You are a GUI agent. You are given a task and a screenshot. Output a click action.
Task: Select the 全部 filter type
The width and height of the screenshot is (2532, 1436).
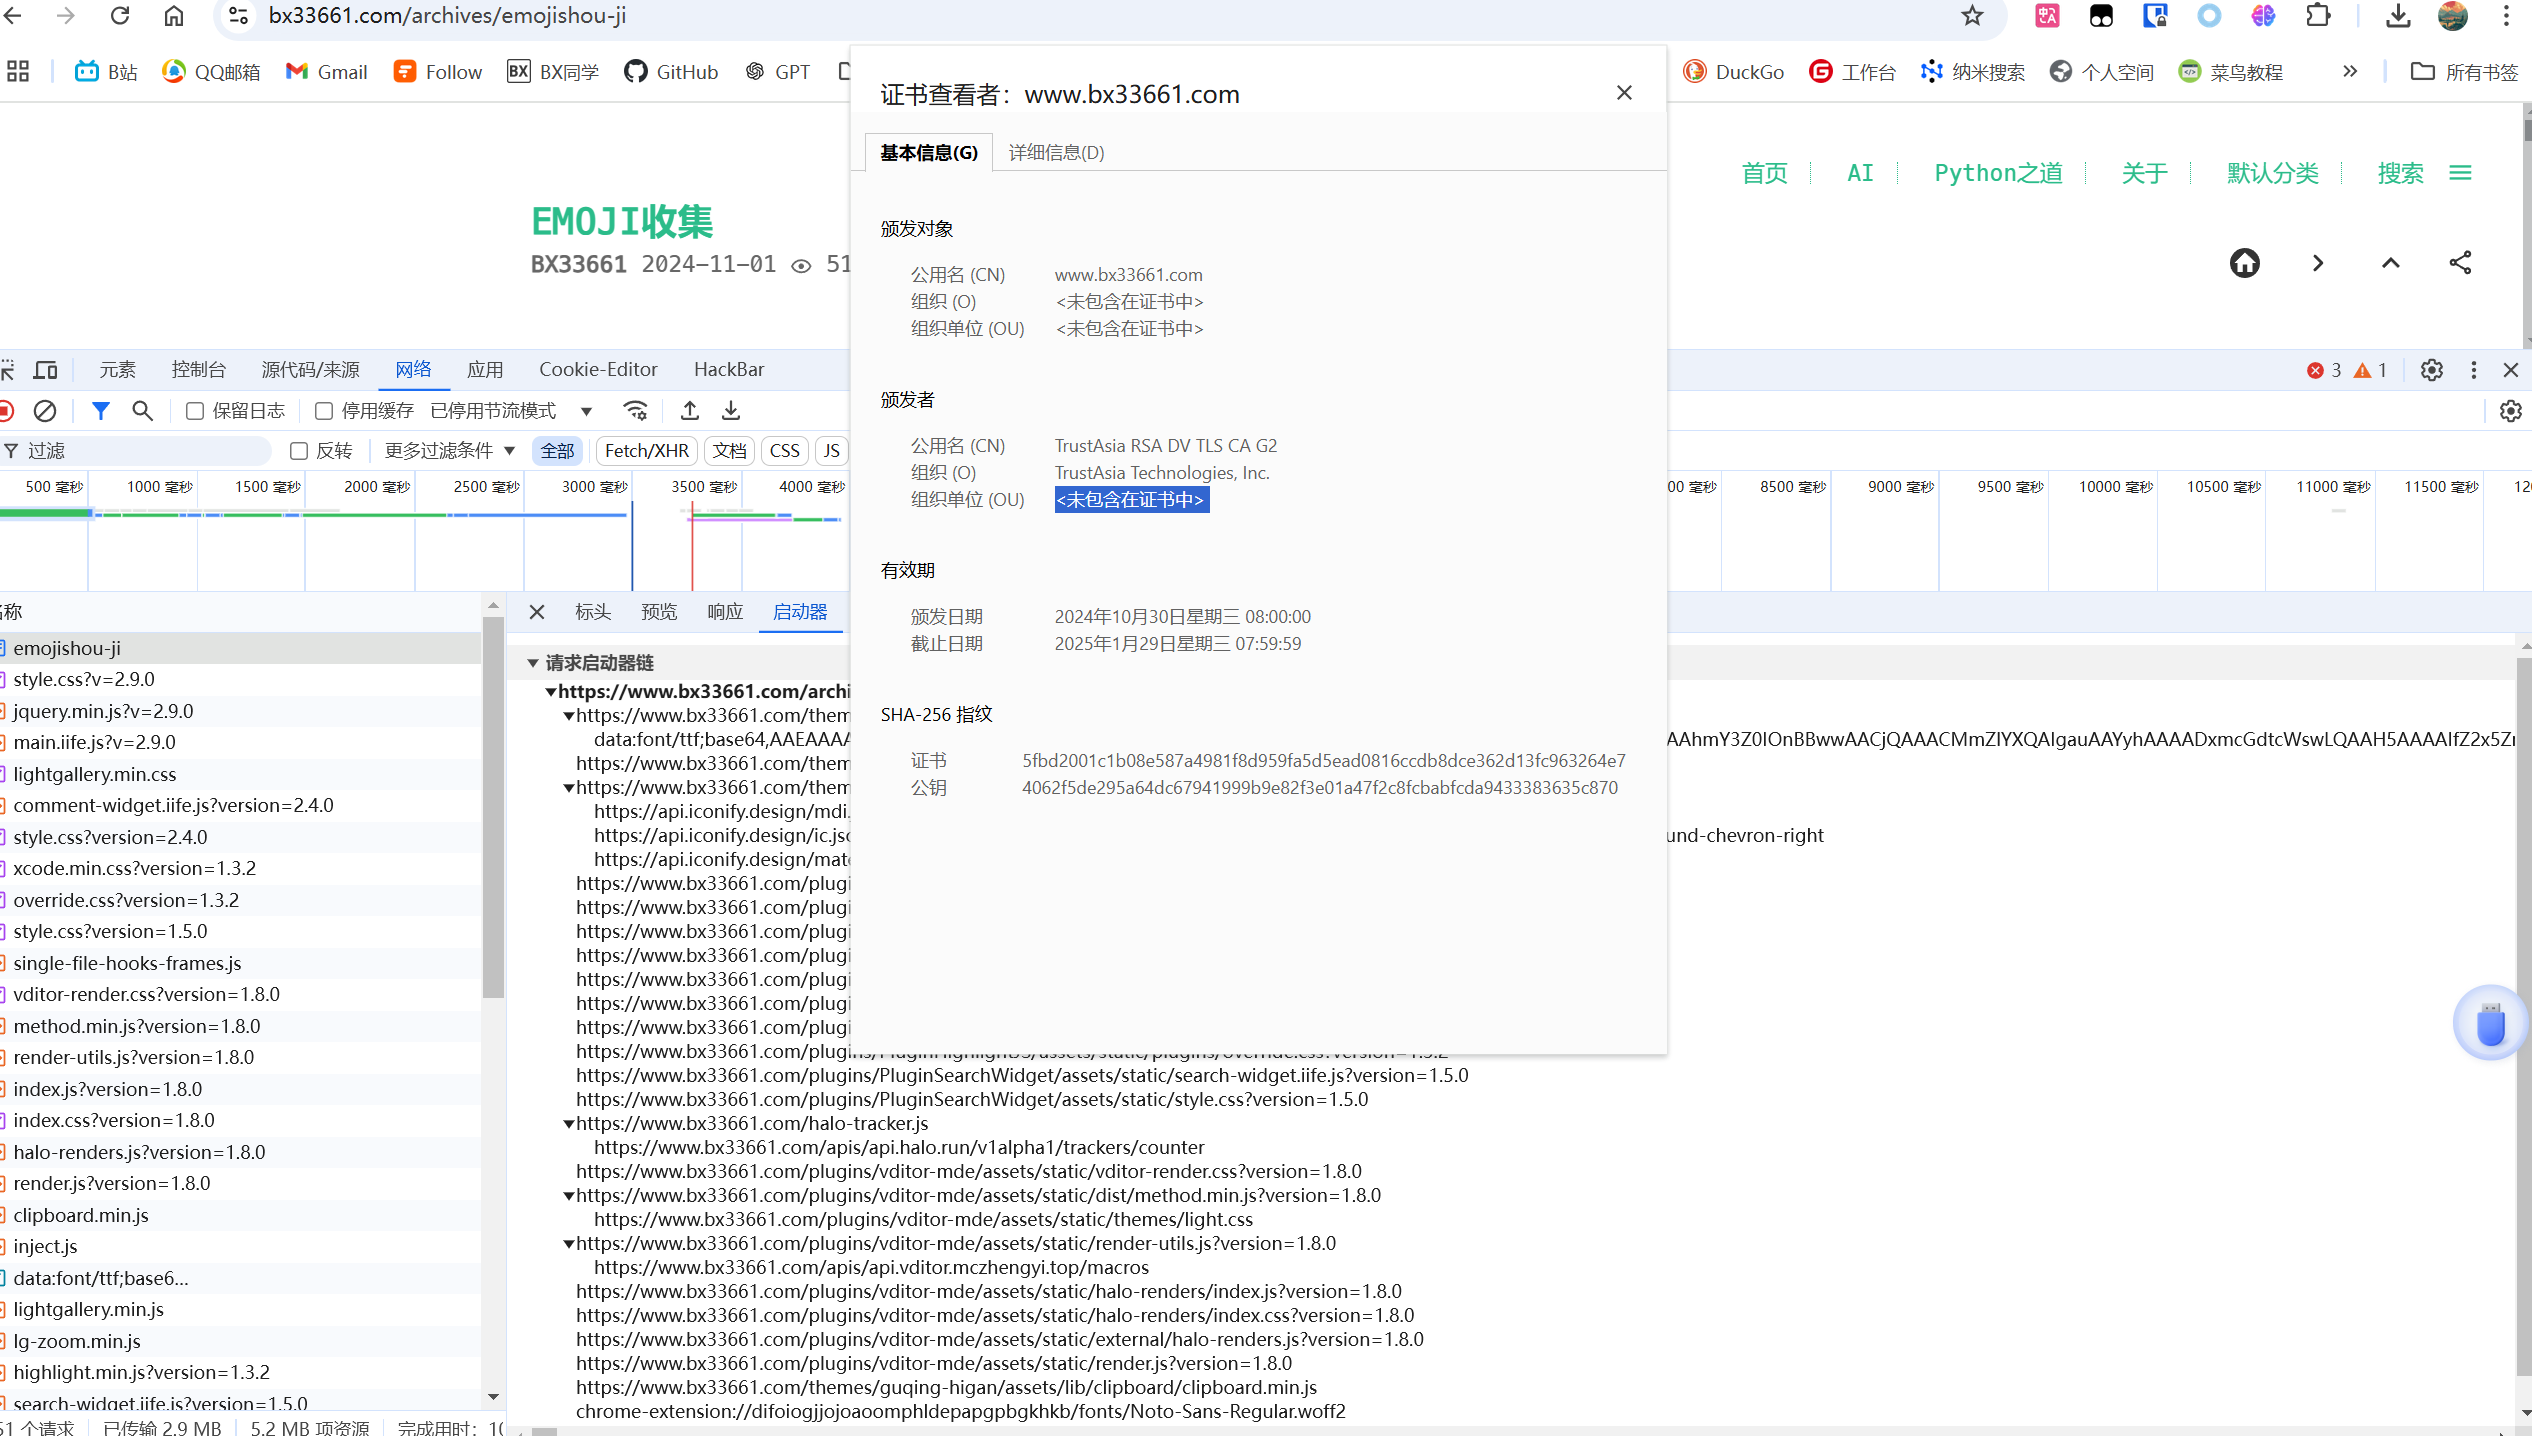557,451
